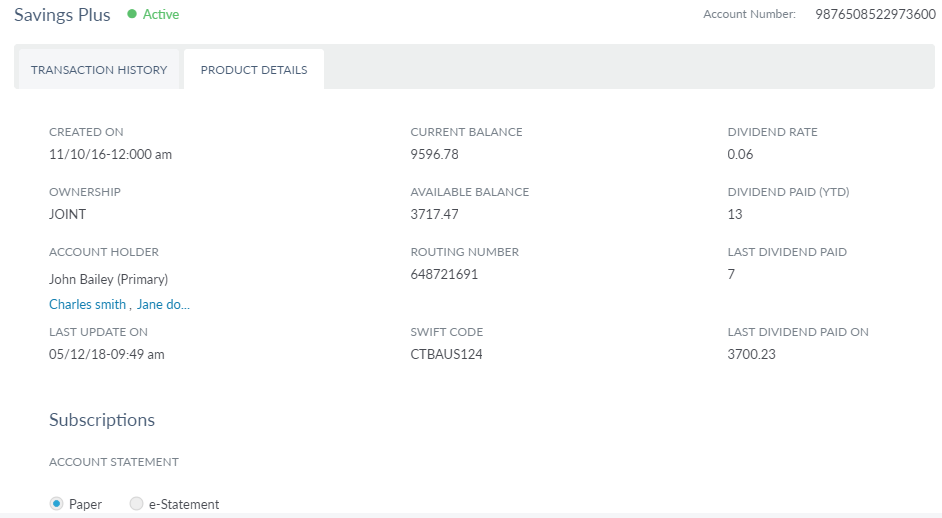
Task: Click the account number 9876508522973600
Action: pyautogui.click(x=875, y=14)
